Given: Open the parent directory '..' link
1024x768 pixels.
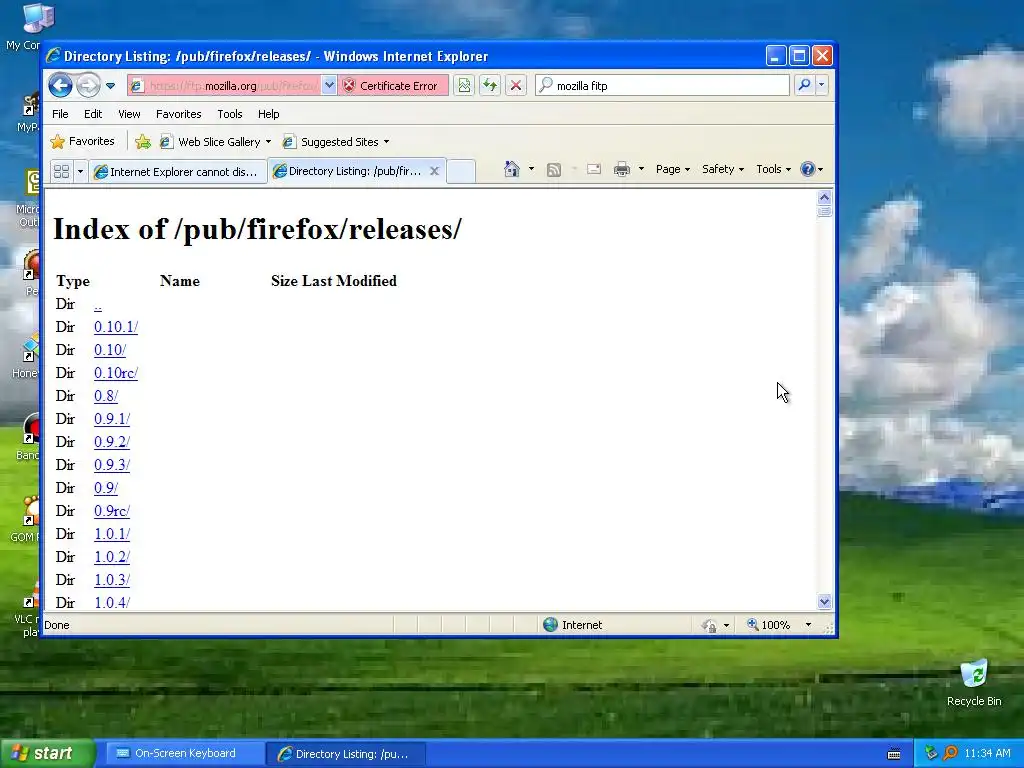Looking at the screenshot, I should (x=98, y=304).
